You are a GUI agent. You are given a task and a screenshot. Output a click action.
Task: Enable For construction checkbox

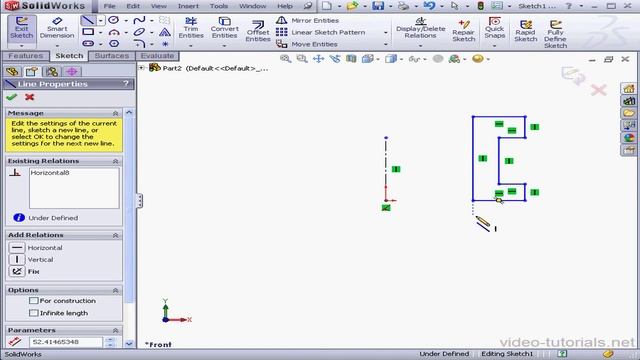pos(33,301)
